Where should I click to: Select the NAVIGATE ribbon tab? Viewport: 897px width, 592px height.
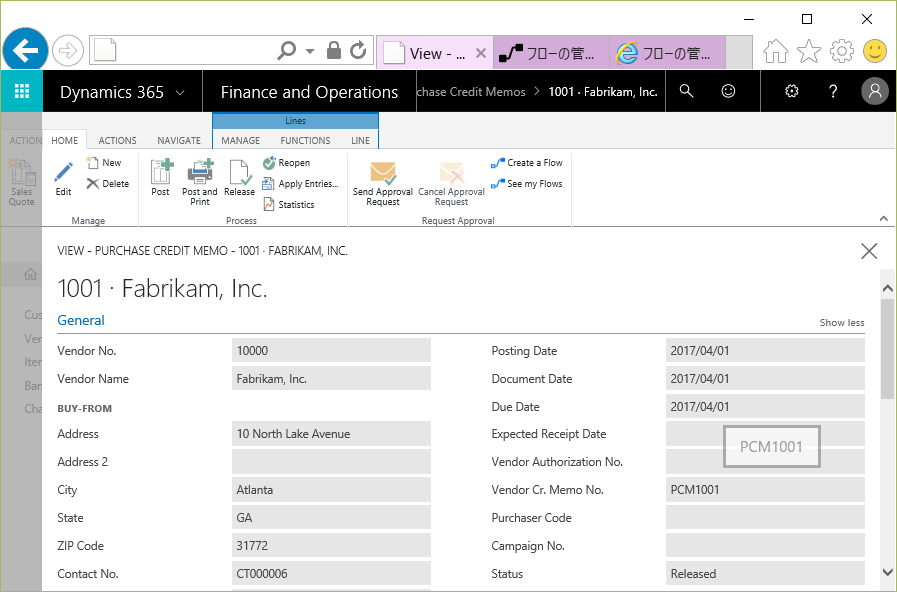179,140
